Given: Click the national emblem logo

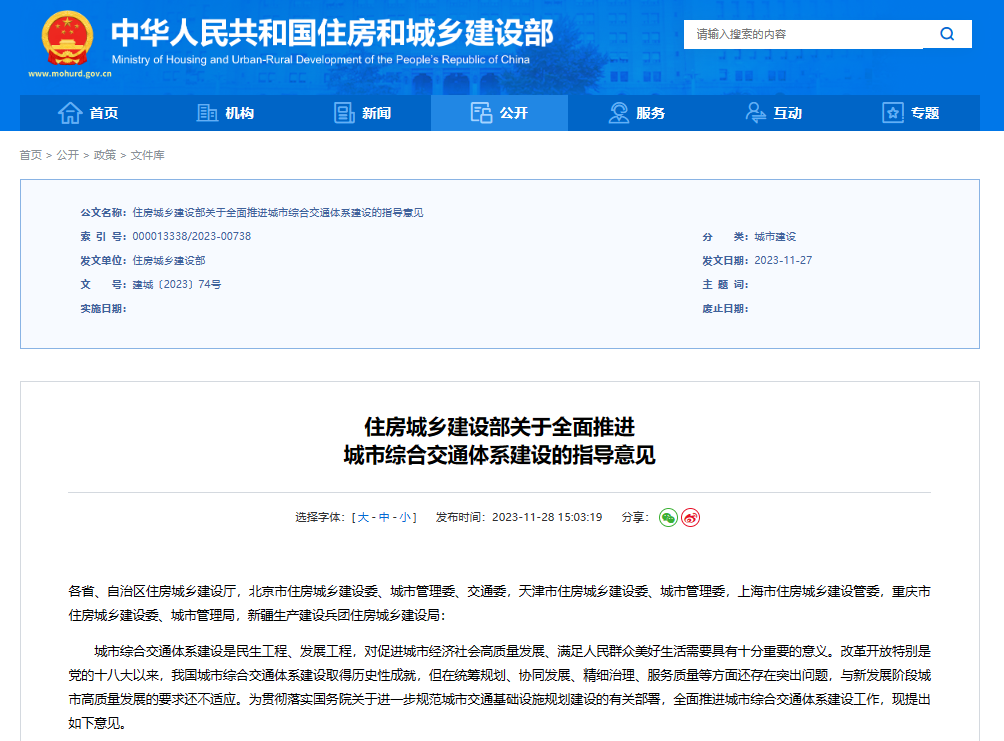Looking at the screenshot, I should tap(67, 38).
